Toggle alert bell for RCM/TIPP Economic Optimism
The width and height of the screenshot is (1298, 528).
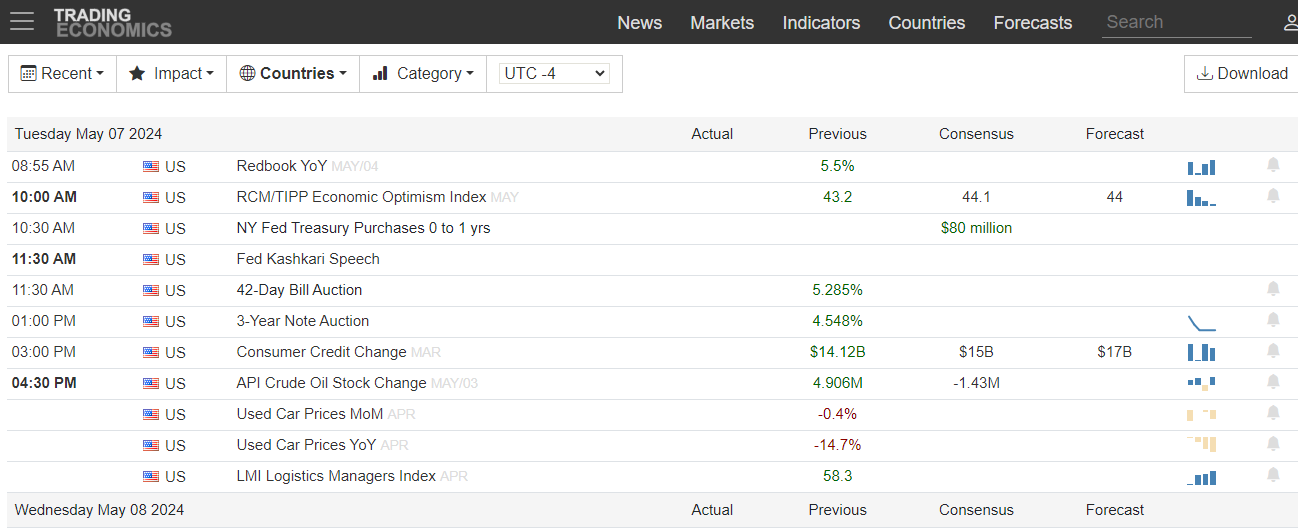(x=1273, y=196)
